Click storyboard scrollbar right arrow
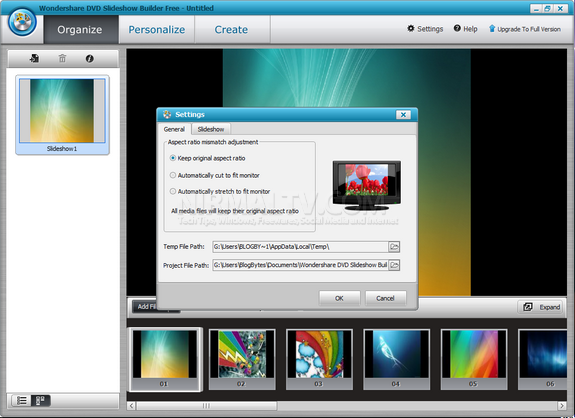Image resolution: width=575 pixels, height=418 pixels. coord(562,406)
